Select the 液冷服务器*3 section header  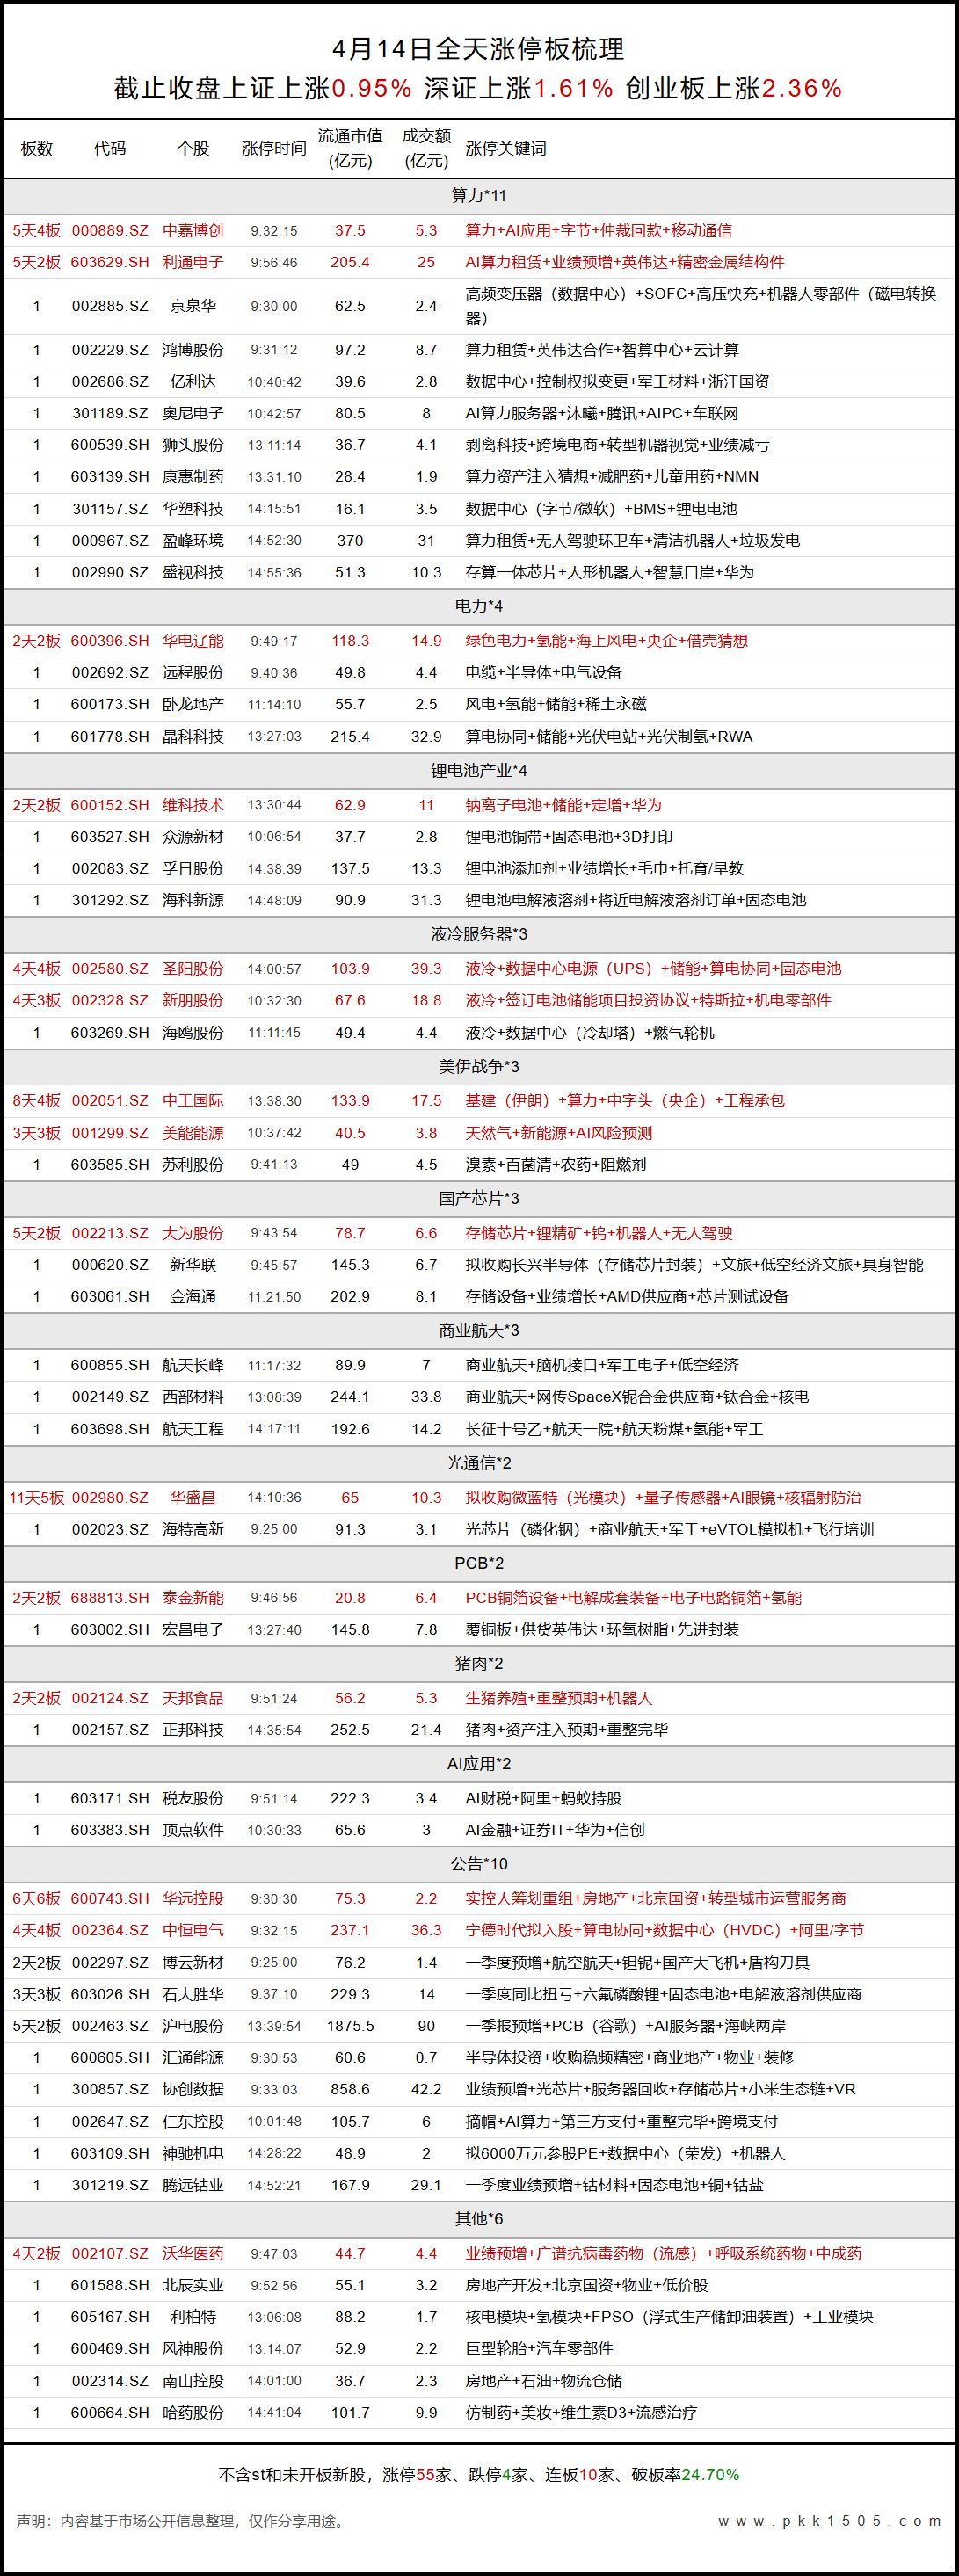coord(479,934)
